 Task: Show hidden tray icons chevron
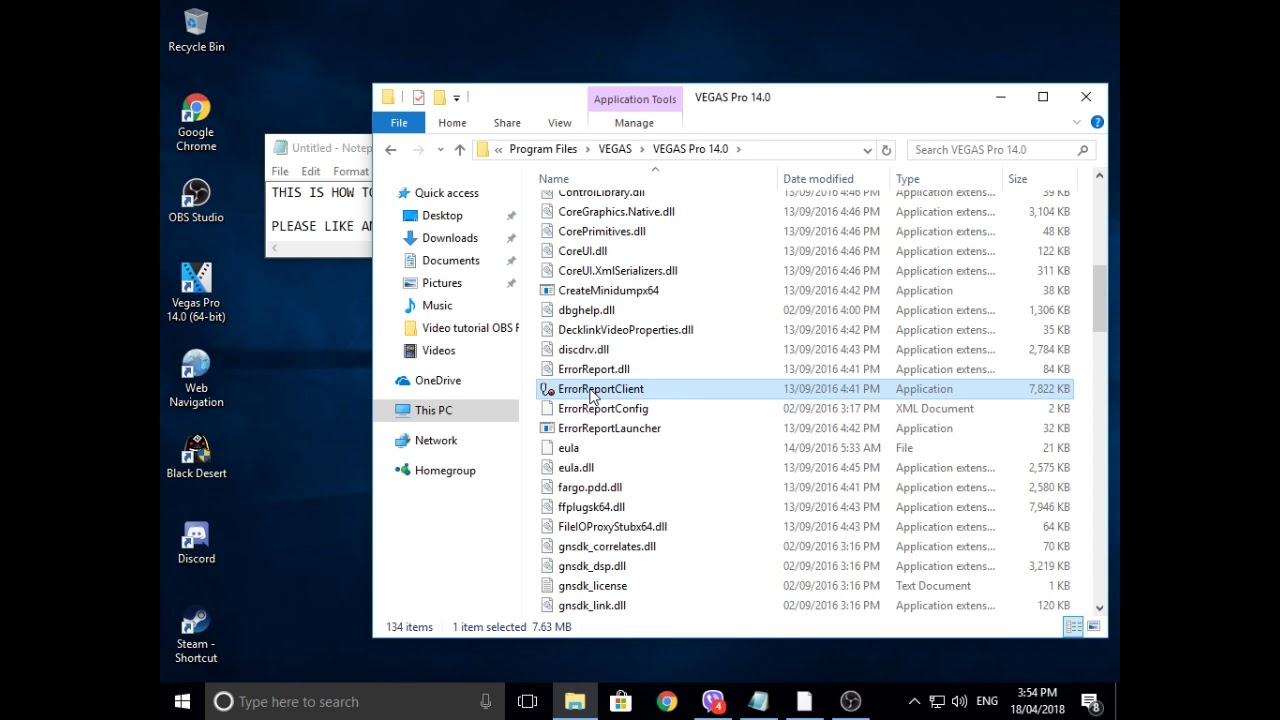point(914,702)
